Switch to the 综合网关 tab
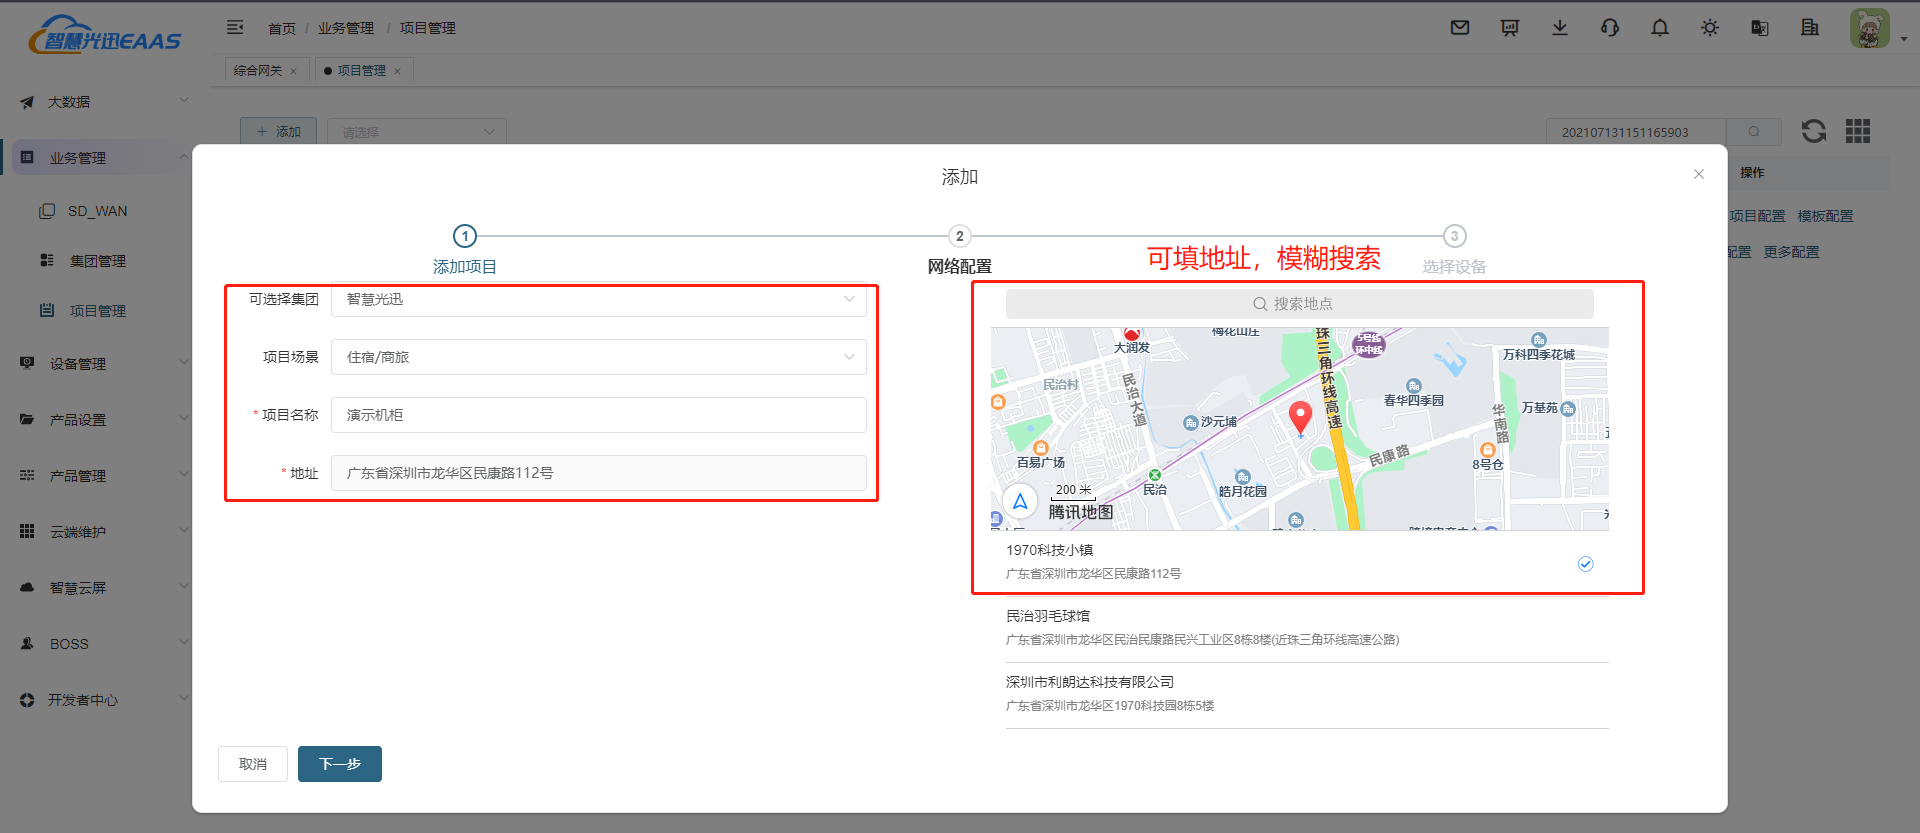 (257, 71)
